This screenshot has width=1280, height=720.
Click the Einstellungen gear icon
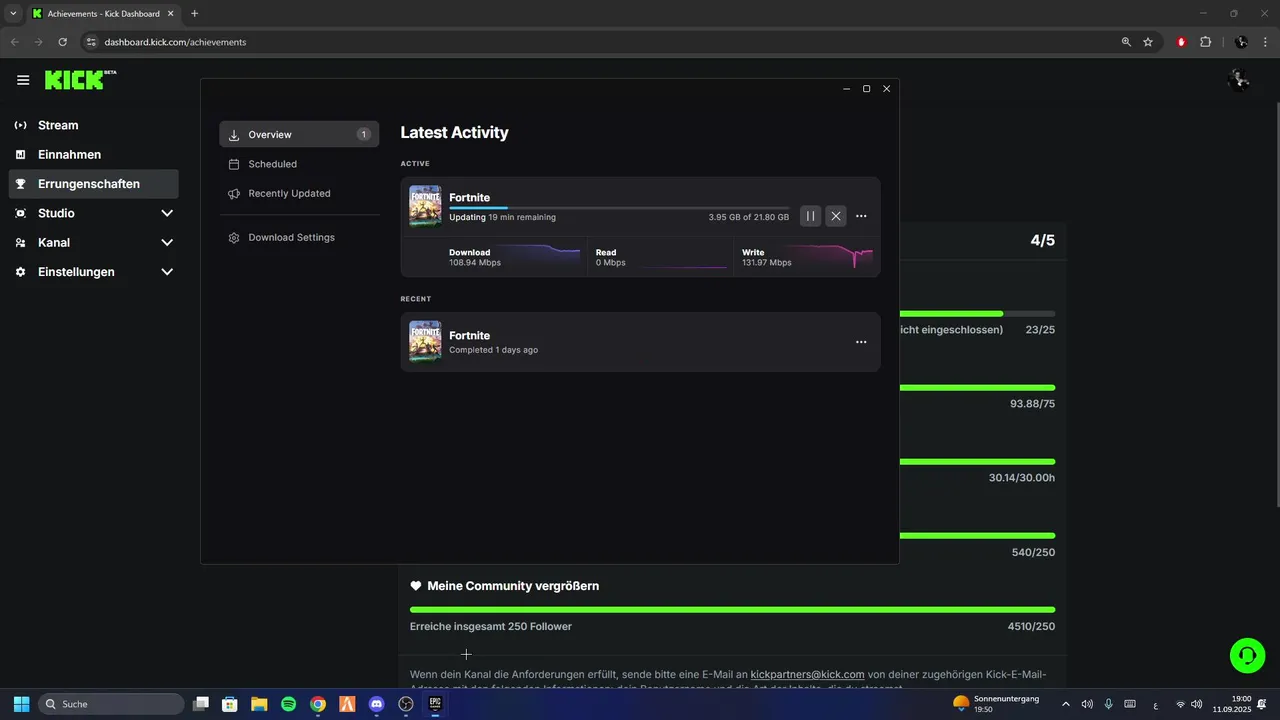click(x=20, y=272)
